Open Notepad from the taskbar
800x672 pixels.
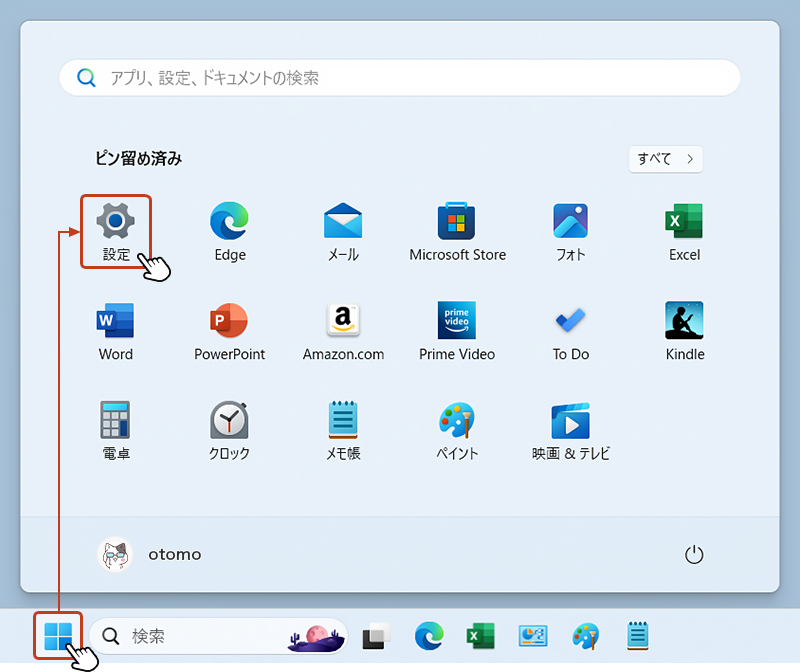pyautogui.click(x=638, y=636)
